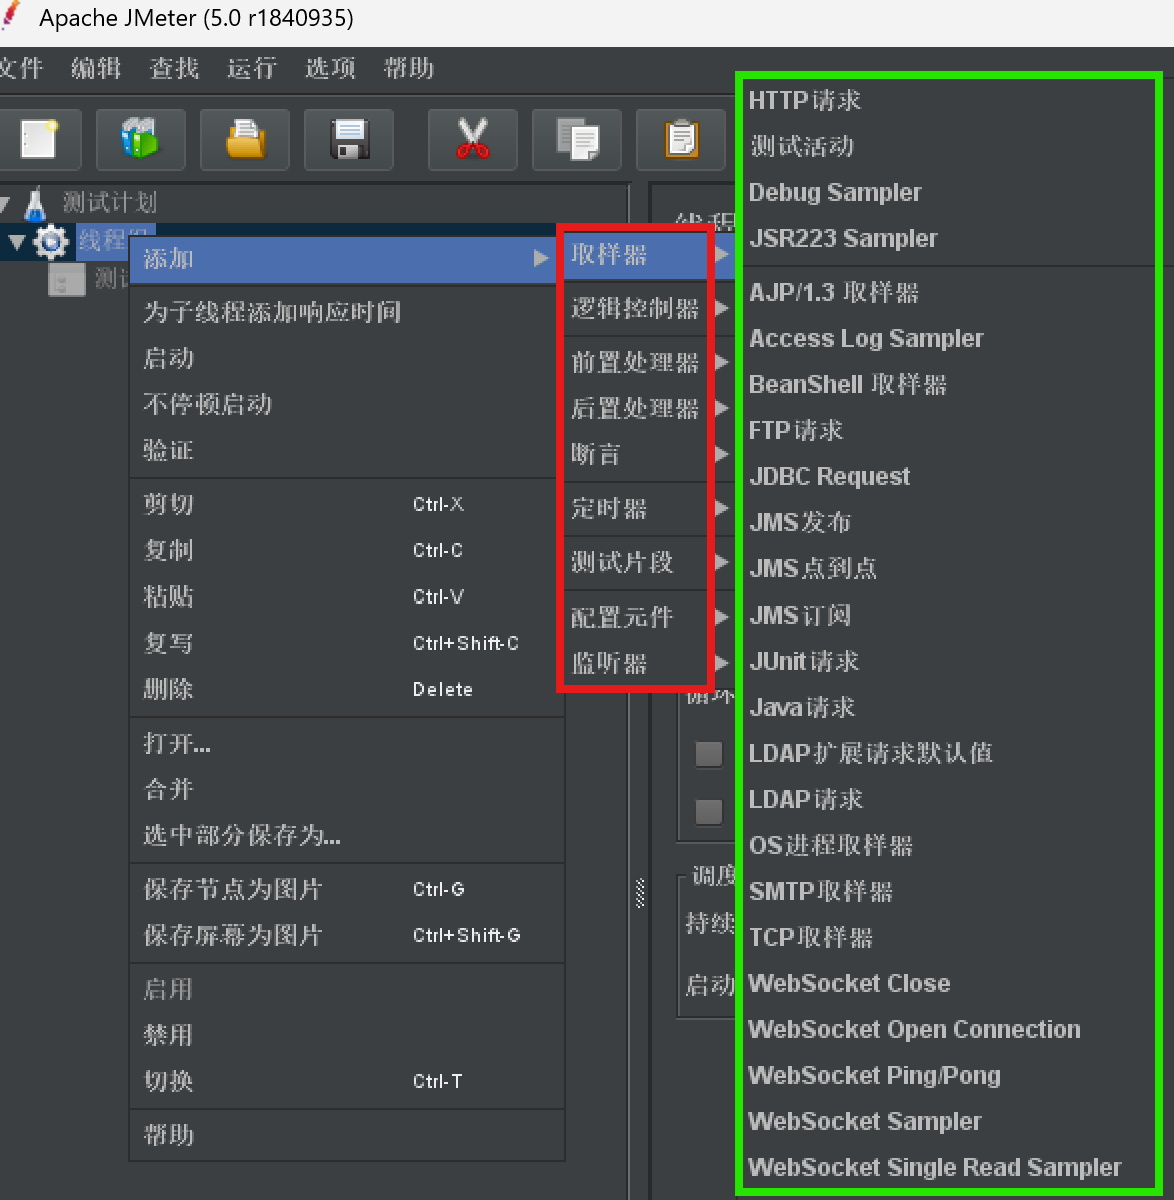Image resolution: width=1174 pixels, height=1200 pixels.
Task: Add a Java请求 sampler
Action: click(x=948, y=707)
